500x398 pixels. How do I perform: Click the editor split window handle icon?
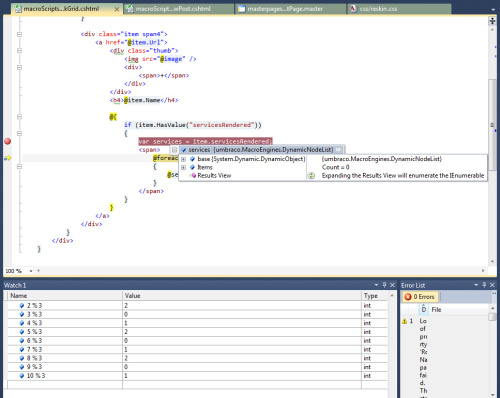pyautogui.click(x=492, y=21)
